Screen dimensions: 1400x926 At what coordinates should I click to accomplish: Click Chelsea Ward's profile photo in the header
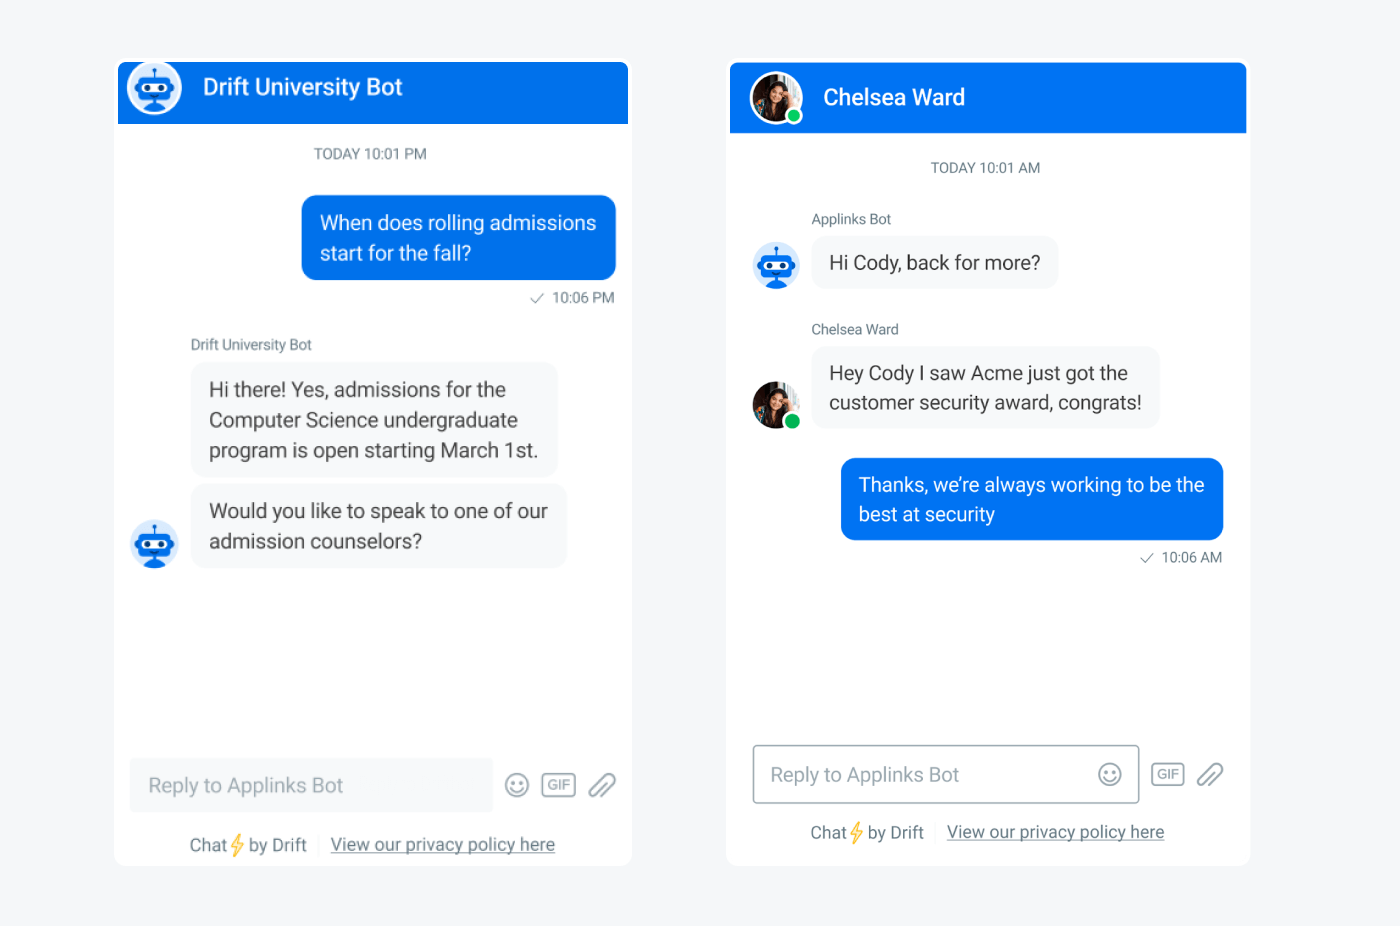[x=775, y=97]
